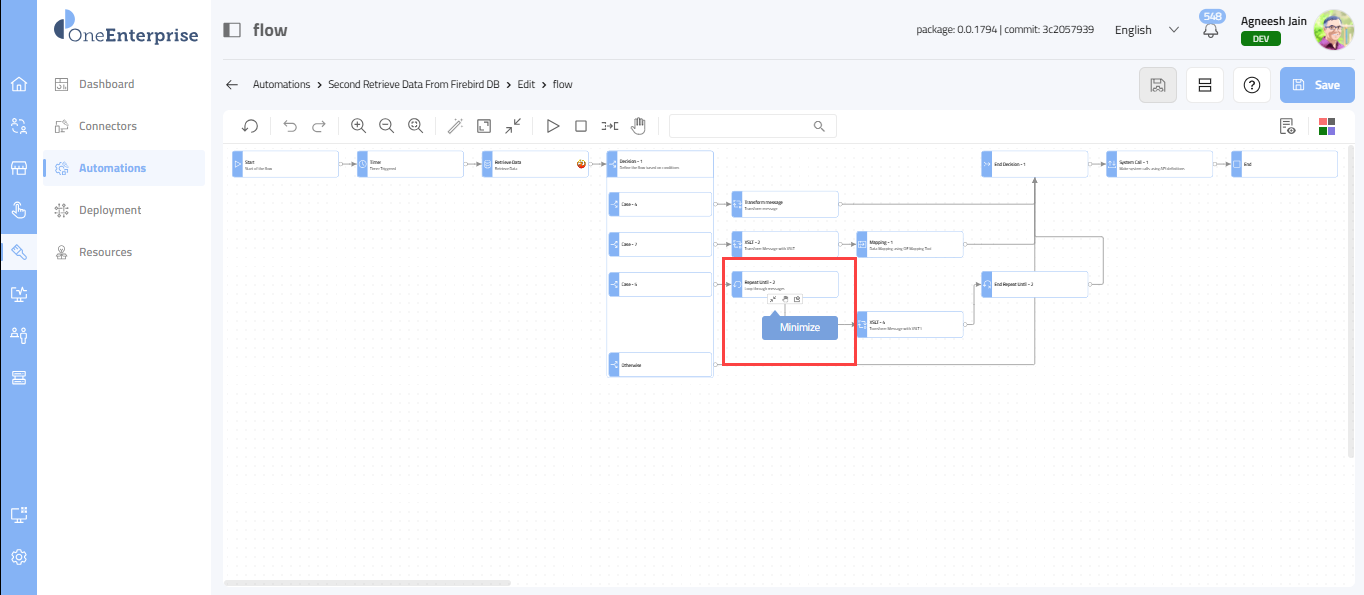Viewport: 1364px width, 595px height.
Task: Open the Connectors menu item
Action: pyautogui.click(x=108, y=126)
